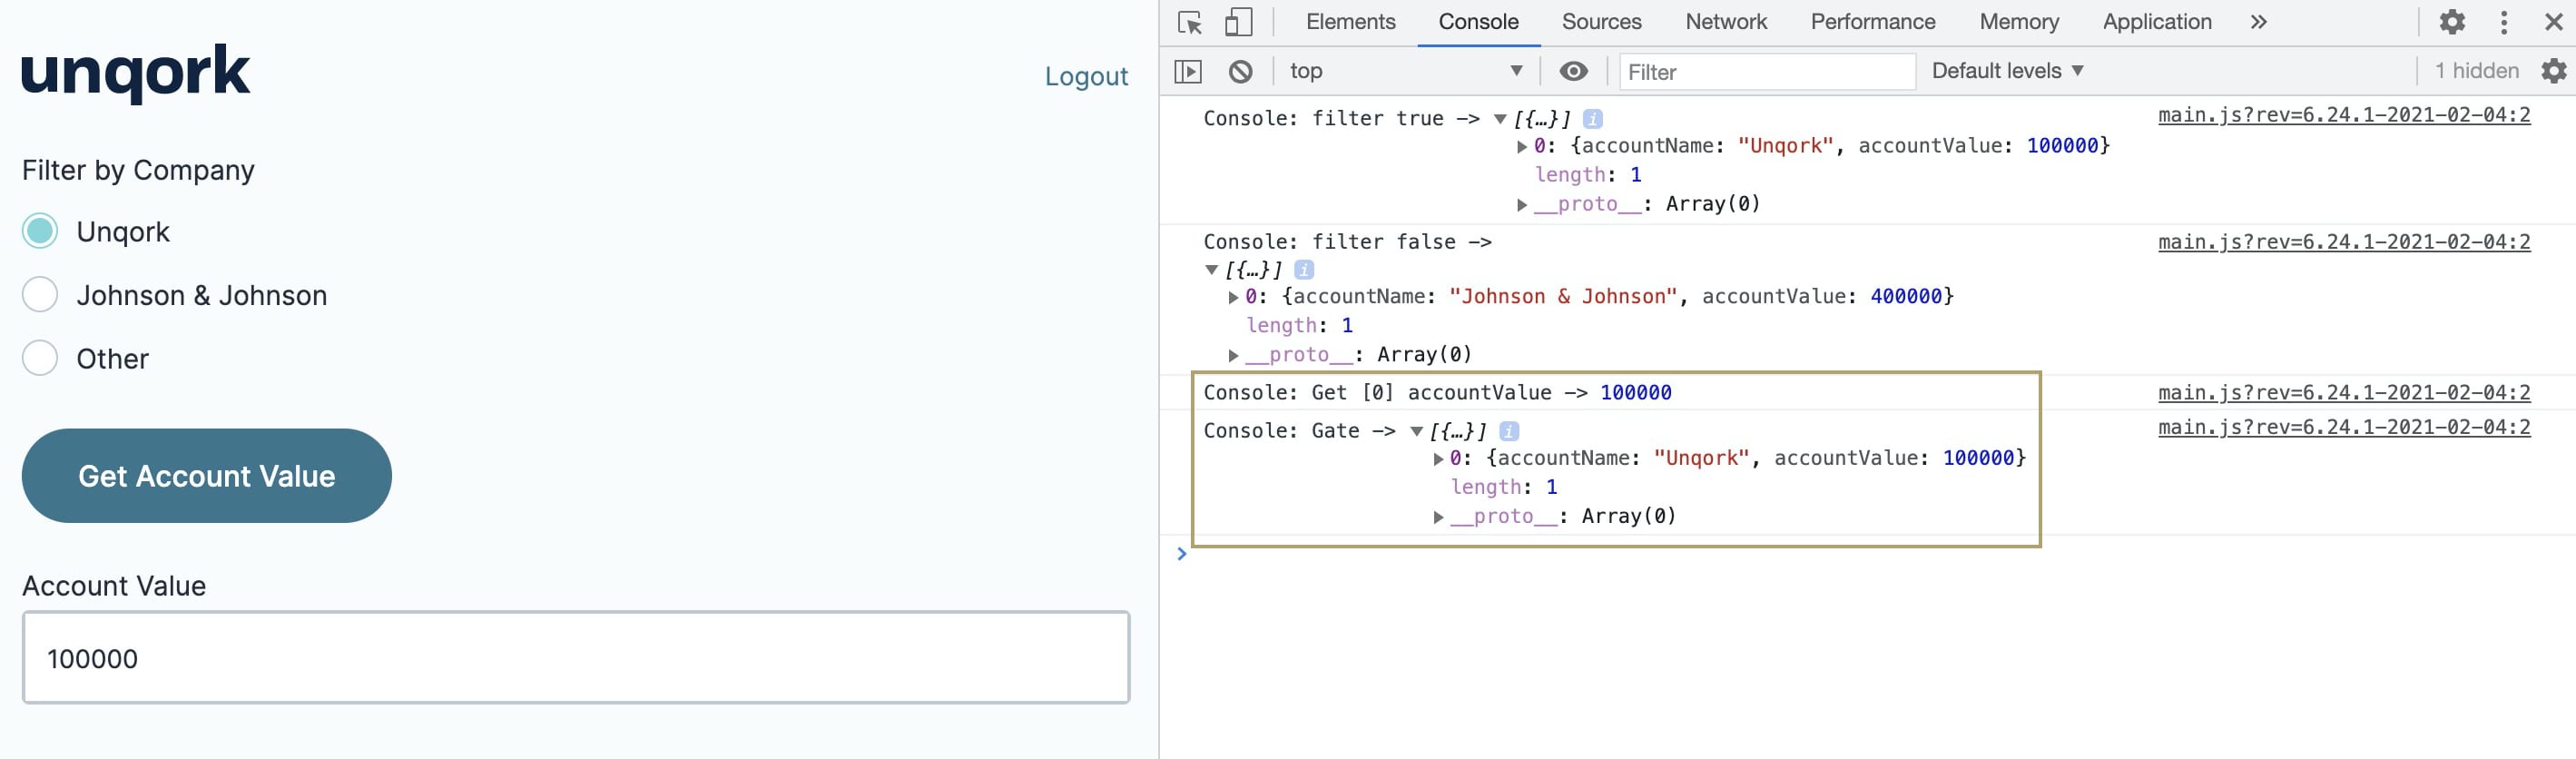Click the info badge next to Gate array
This screenshot has width=2576, height=759.
(x=1509, y=431)
